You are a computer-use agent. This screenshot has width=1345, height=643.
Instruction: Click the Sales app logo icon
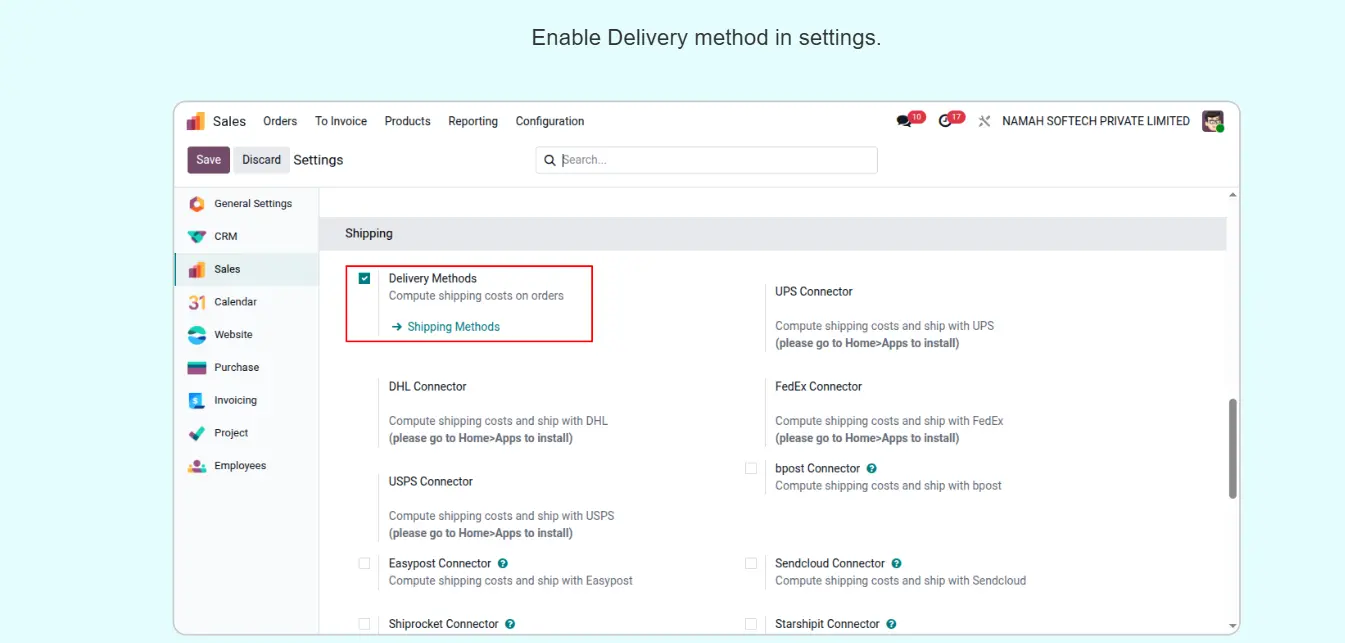click(x=196, y=121)
